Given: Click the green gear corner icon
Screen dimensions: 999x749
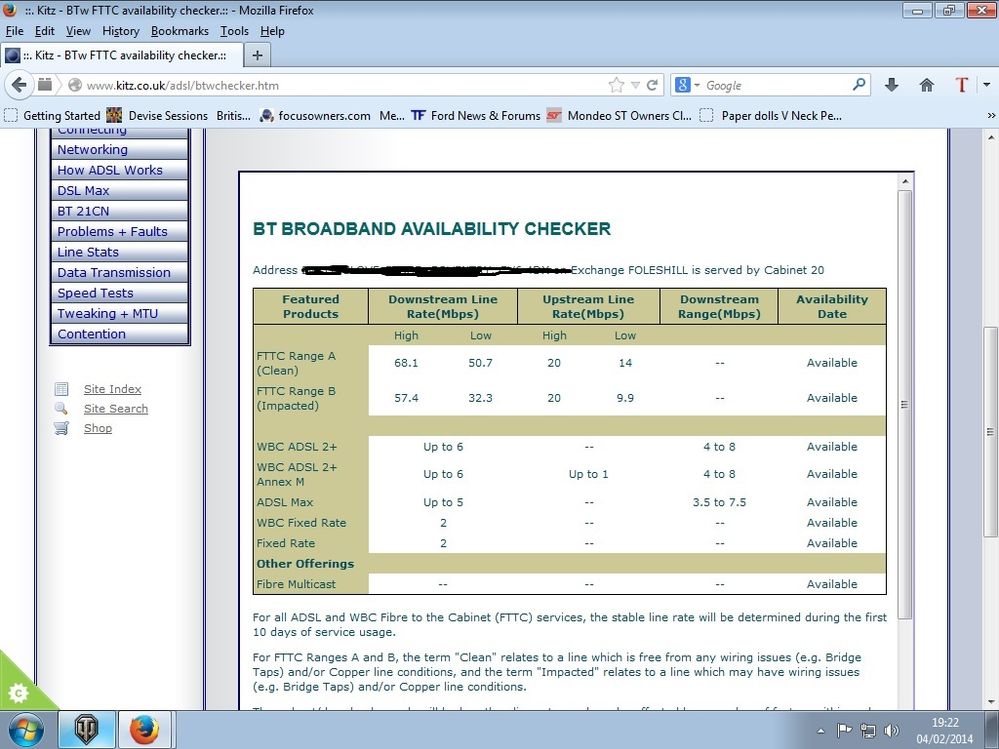Looking at the screenshot, I should 18,692.
